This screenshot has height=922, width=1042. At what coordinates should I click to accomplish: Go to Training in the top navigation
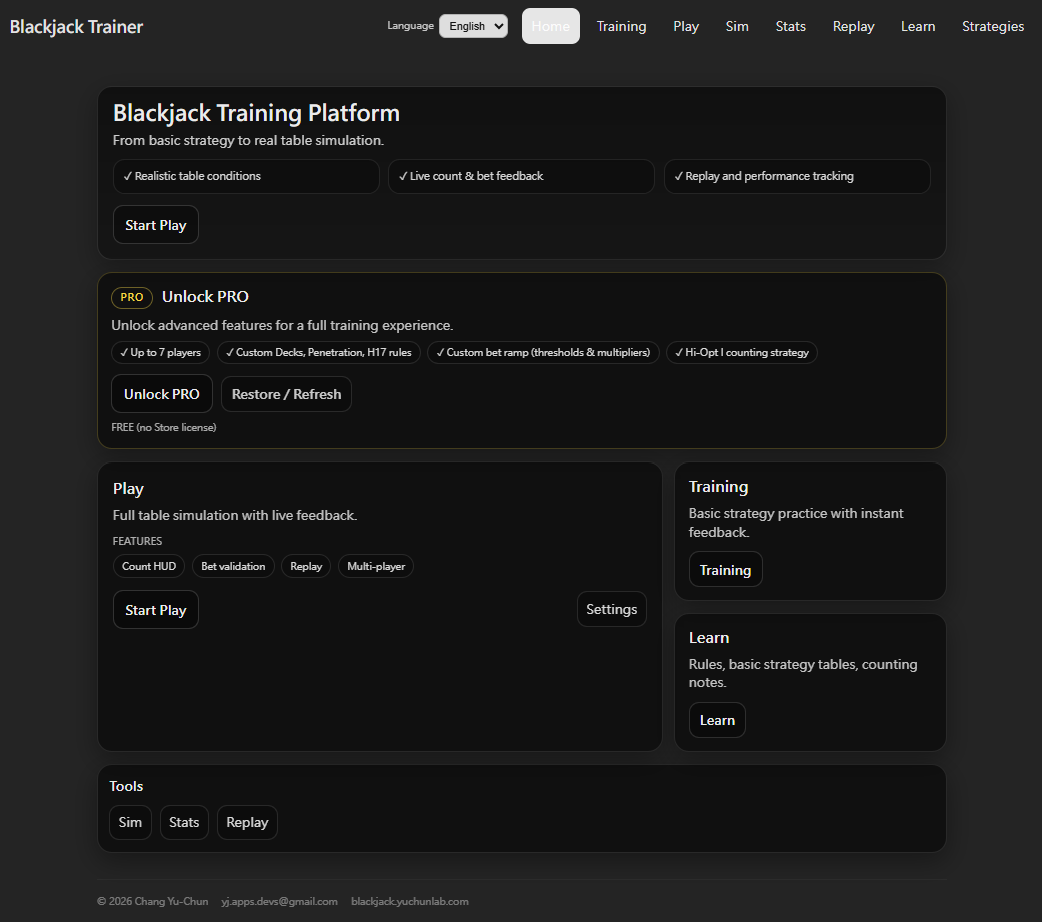621,26
